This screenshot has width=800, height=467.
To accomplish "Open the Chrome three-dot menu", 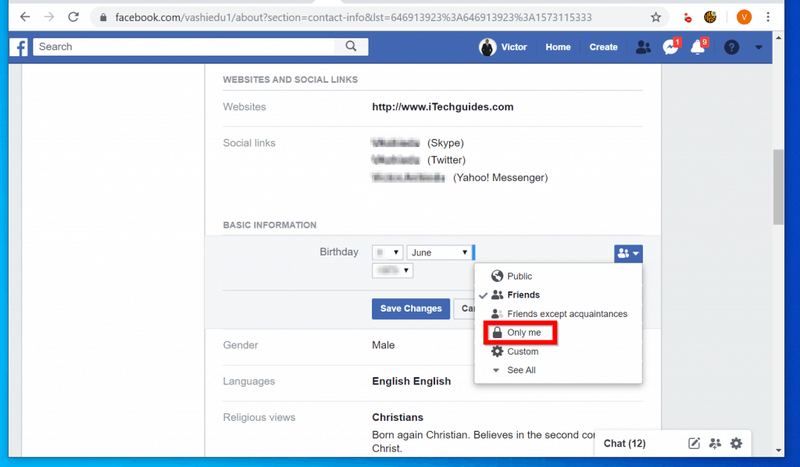I will [768, 17].
